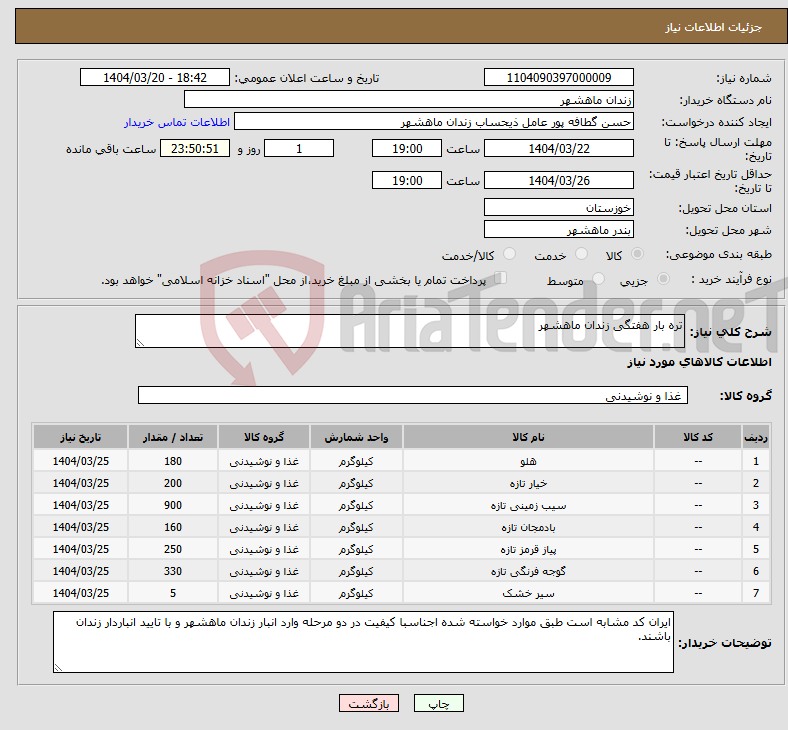Click the چاپ (print) button
Viewport: 788px width, 730px height.
[438, 703]
